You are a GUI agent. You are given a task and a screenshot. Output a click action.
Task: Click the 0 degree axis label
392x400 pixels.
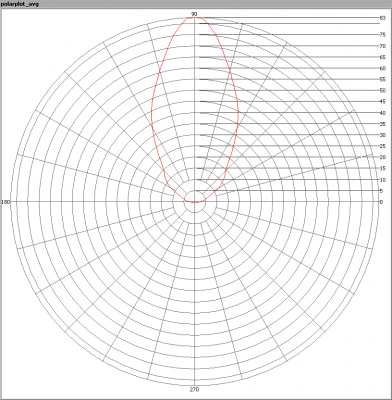point(381,202)
